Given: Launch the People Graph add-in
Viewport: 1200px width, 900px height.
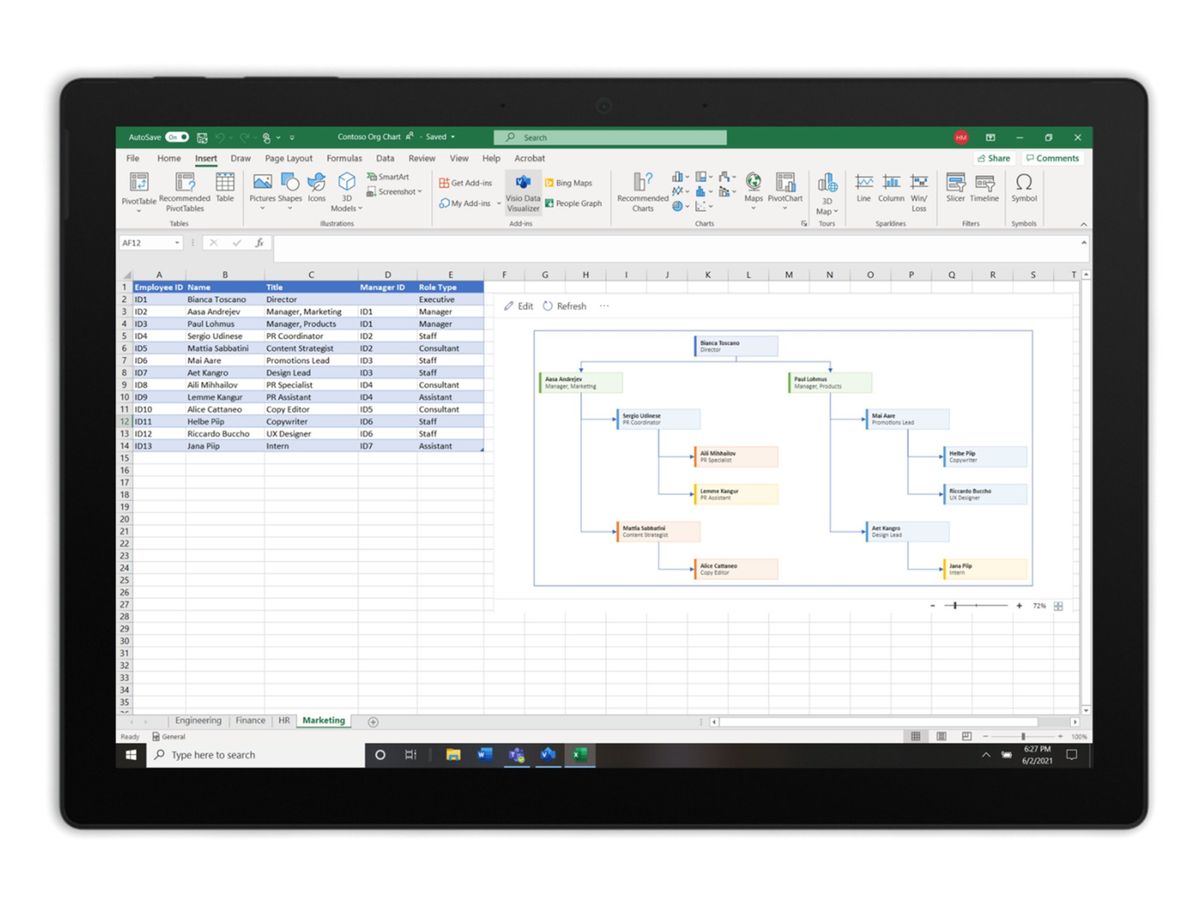Looking at the screenshot, I should 573,203.
